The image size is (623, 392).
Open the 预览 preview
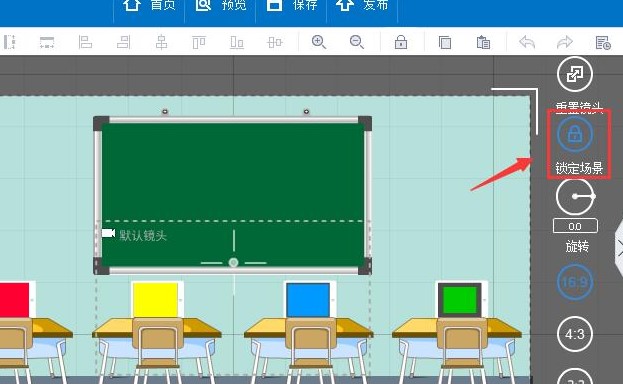tap(220, 6)
